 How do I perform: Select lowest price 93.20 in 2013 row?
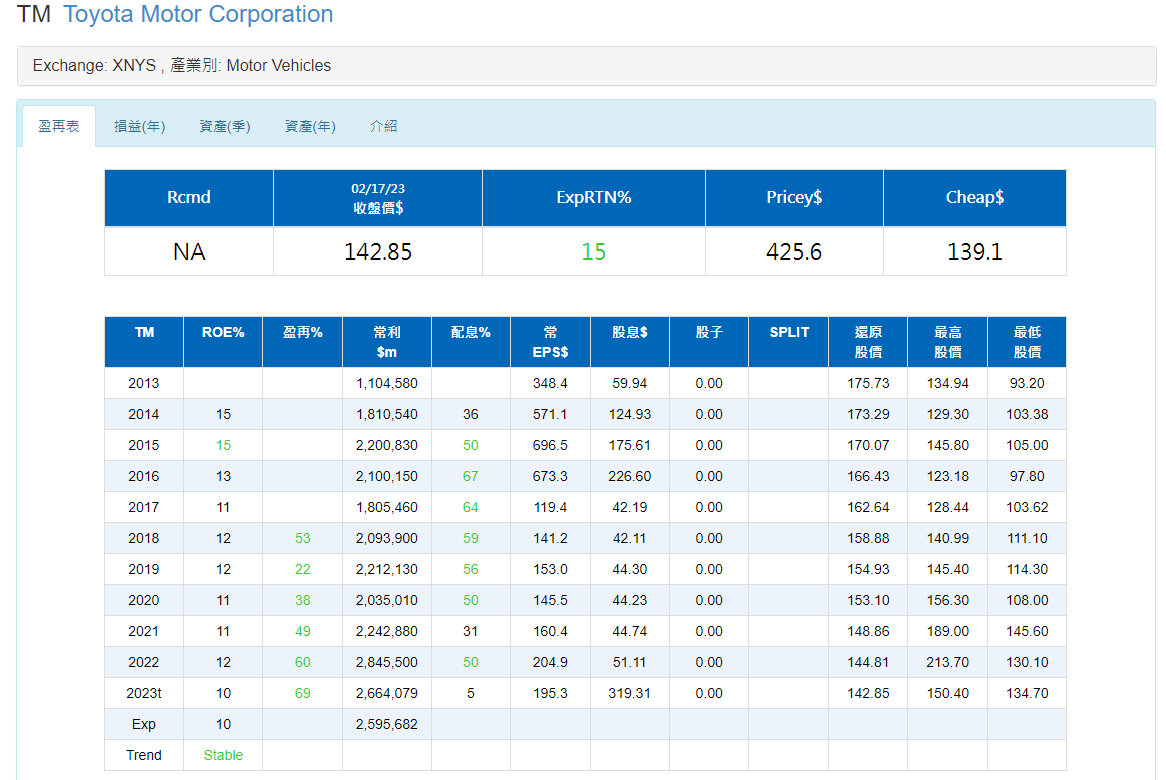(1027, 384)
